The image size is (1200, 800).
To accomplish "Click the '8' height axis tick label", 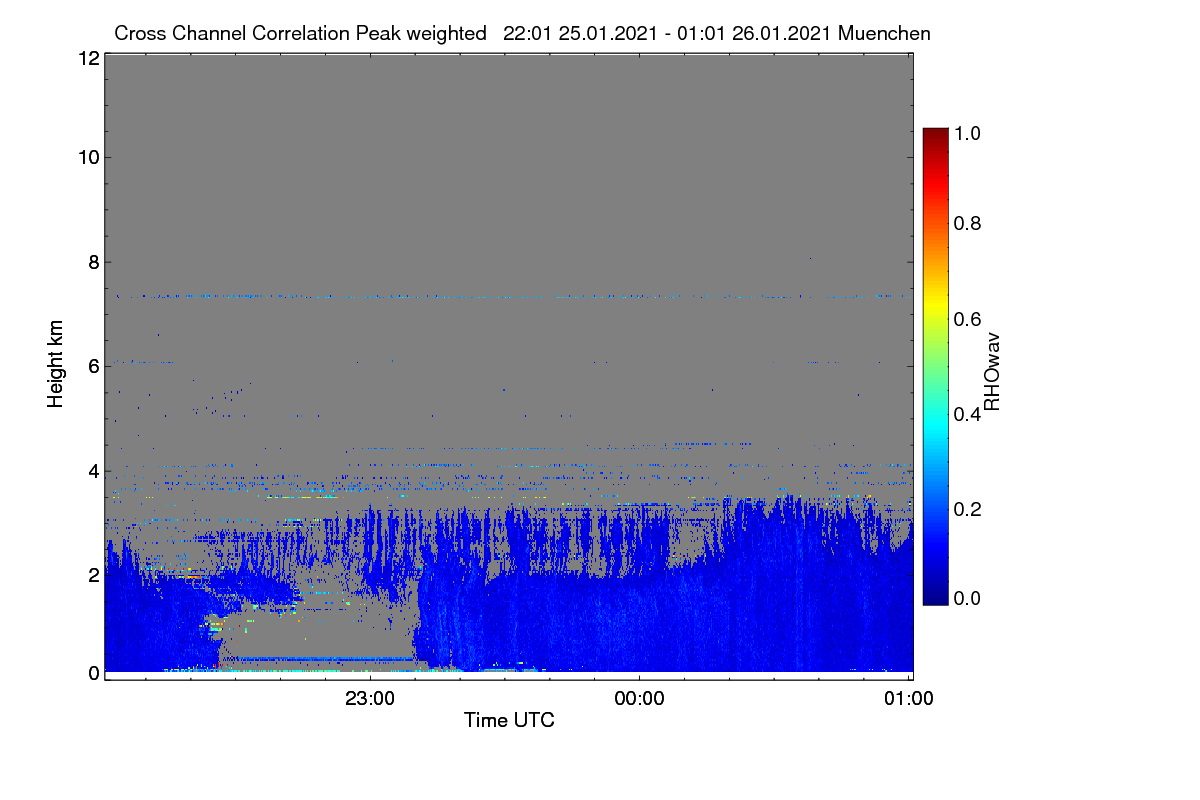I will click(93, 262).
